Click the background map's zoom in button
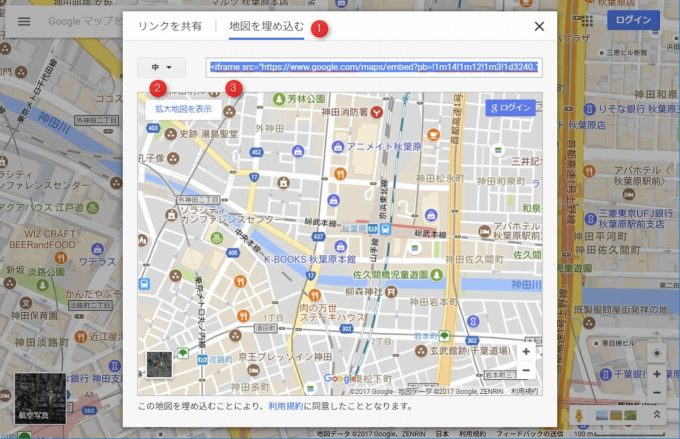Screen dimensions: 680x439 click(x=656, y=374)
